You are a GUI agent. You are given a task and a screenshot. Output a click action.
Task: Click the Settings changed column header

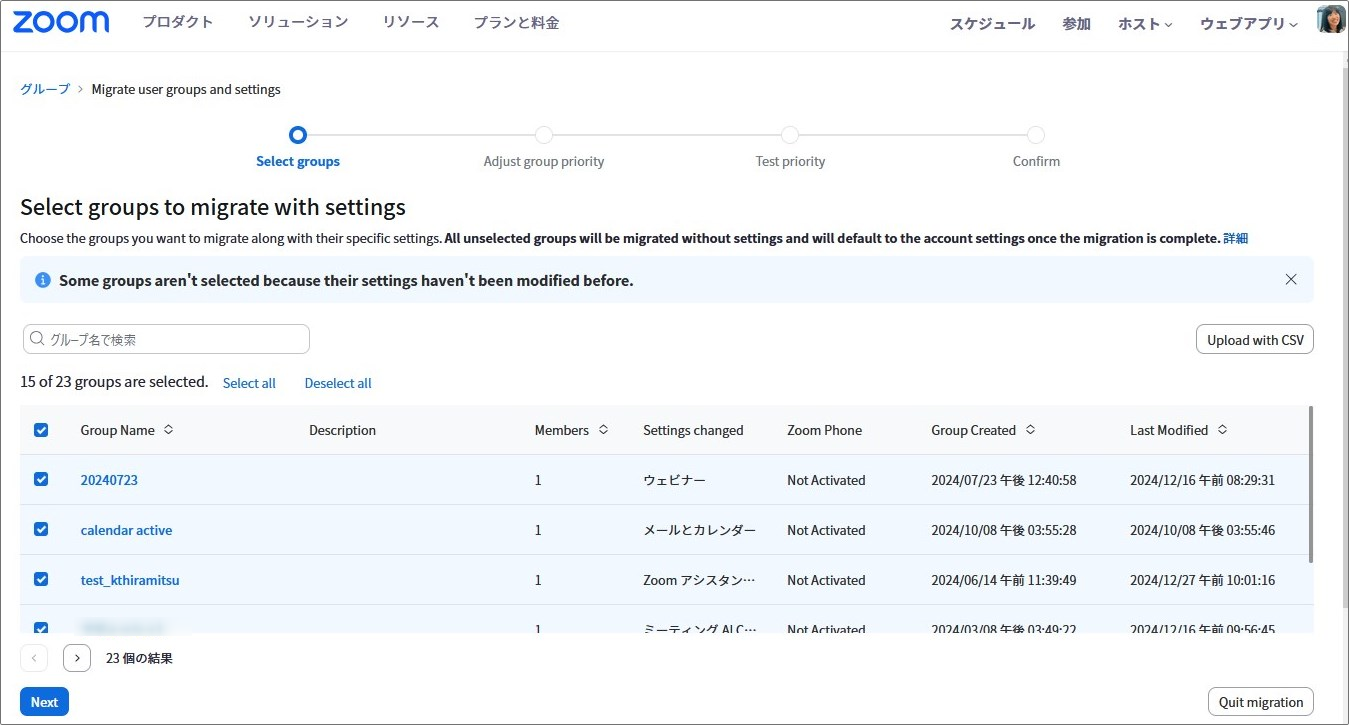click(x=693, y=430)
